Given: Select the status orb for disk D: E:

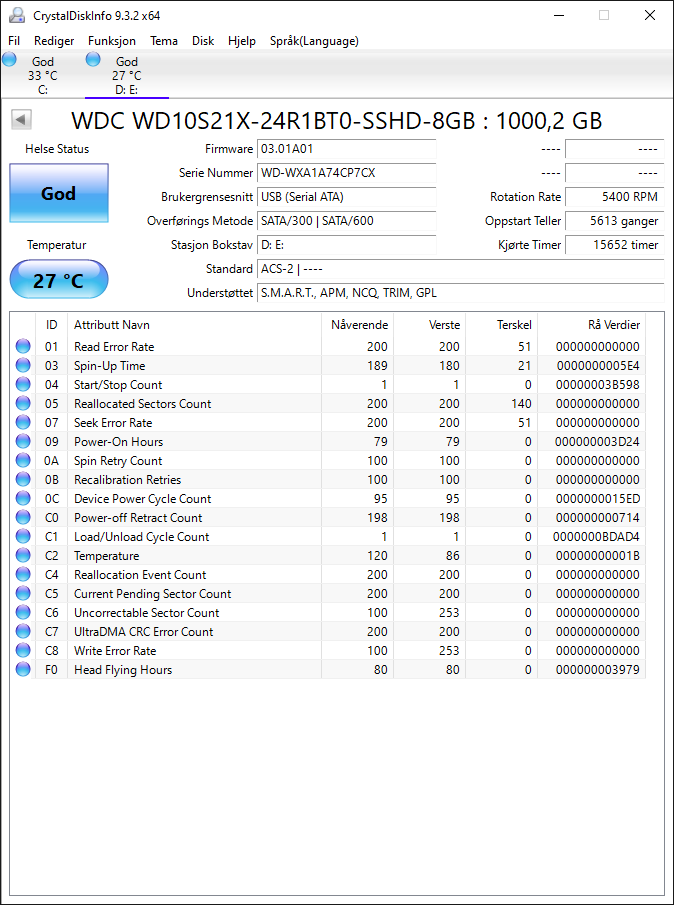Looking at the screenshot, I should (x=93, y=59).
